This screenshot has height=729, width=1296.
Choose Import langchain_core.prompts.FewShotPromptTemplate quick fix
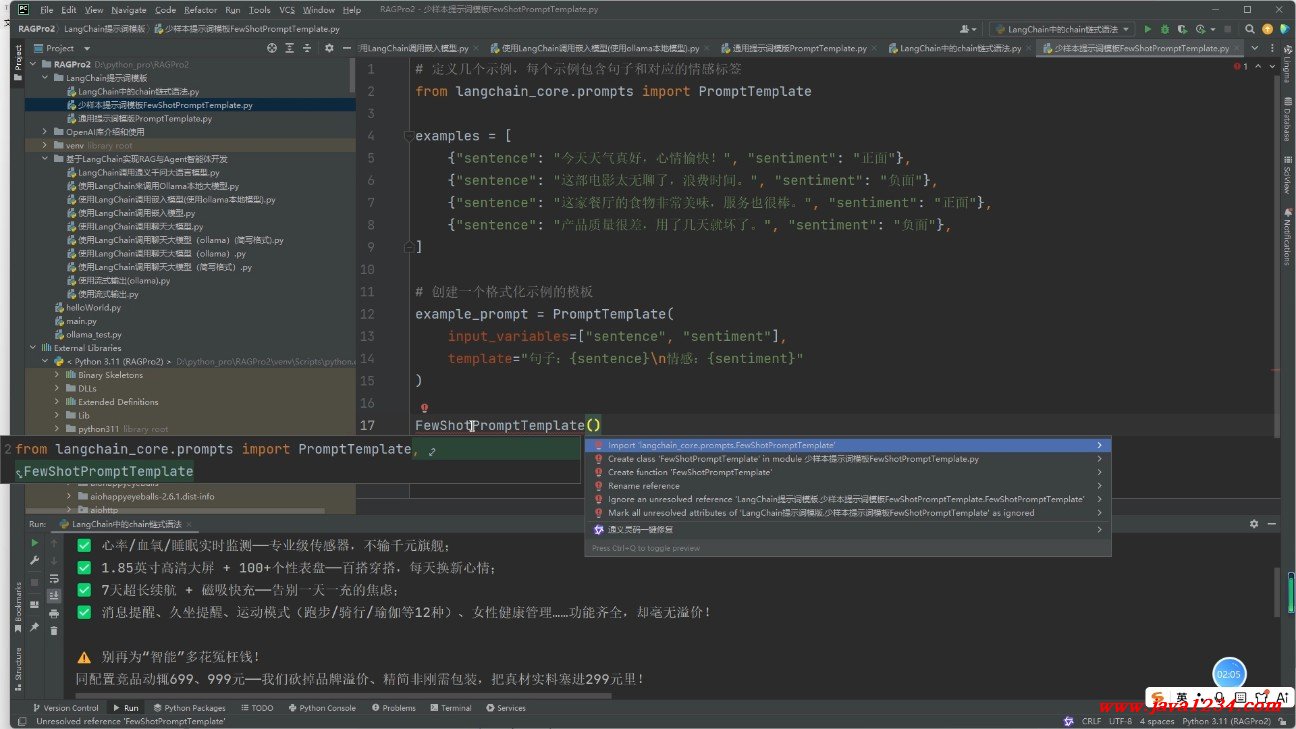coord(721,445)
